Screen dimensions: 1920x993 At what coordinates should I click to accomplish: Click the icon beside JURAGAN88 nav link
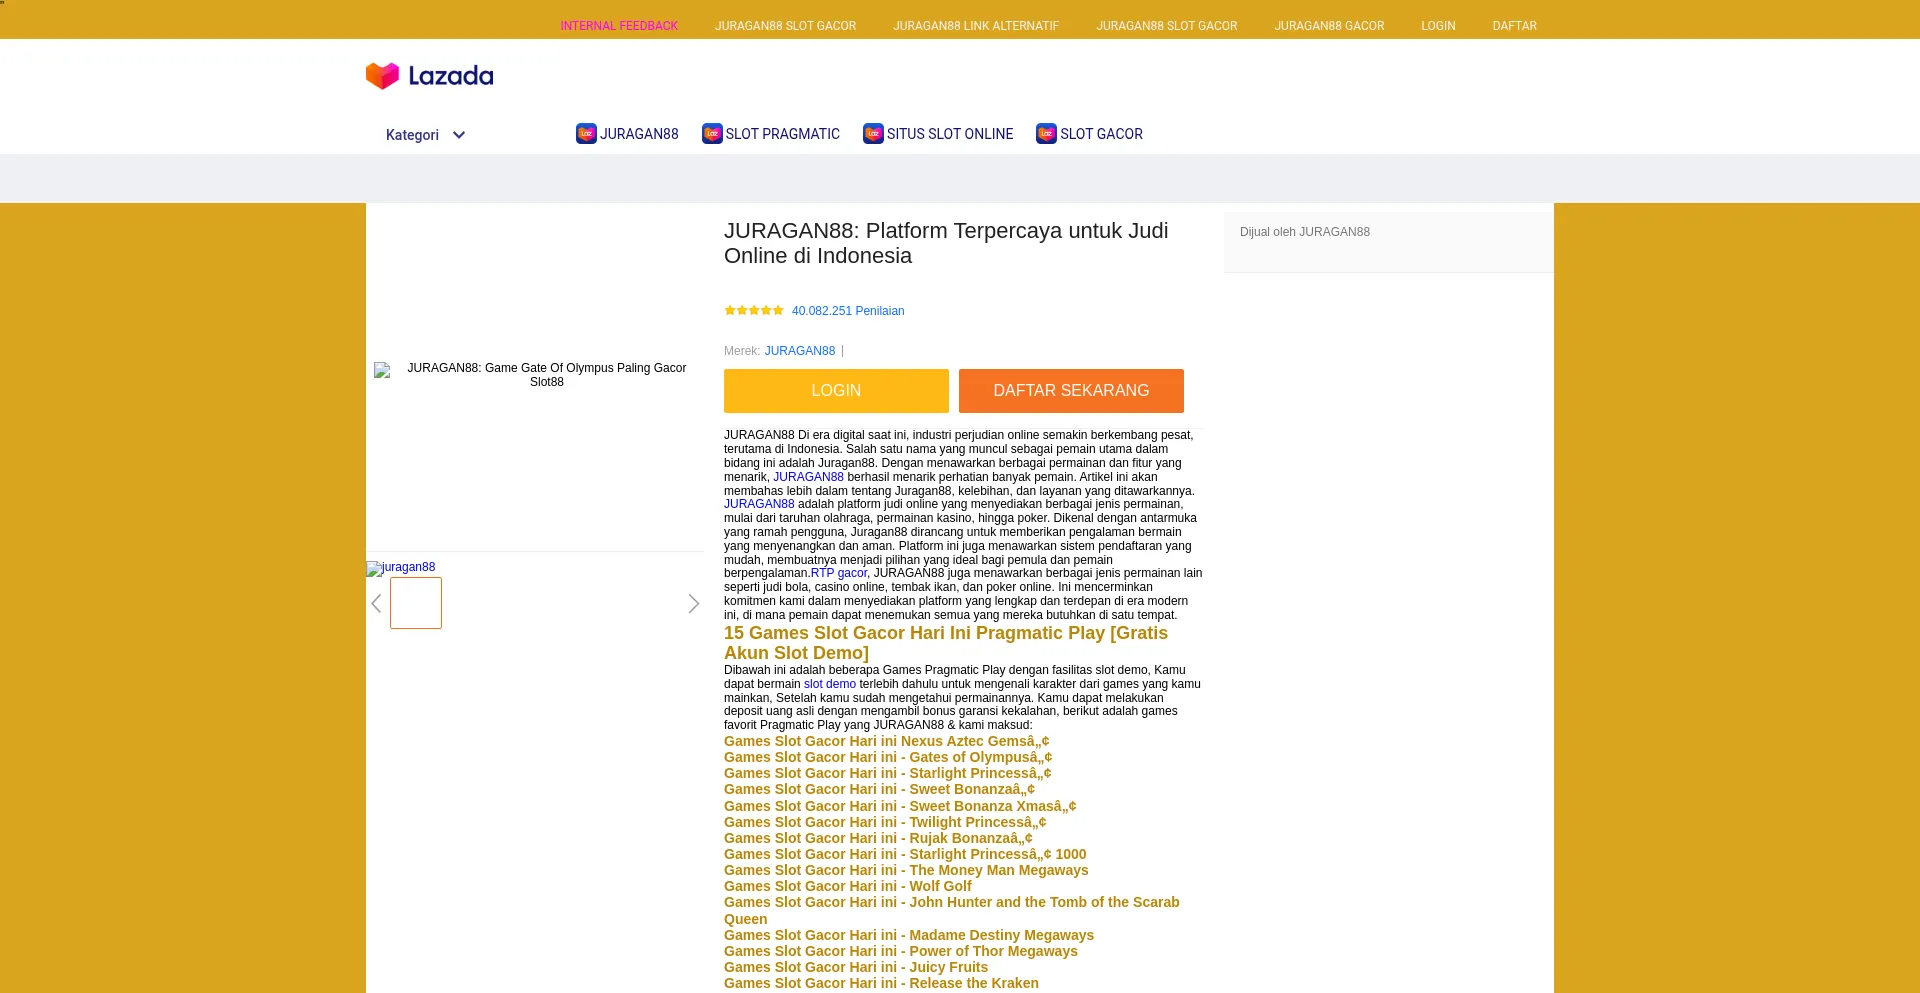pyautogui.click(x=586, y=134)
